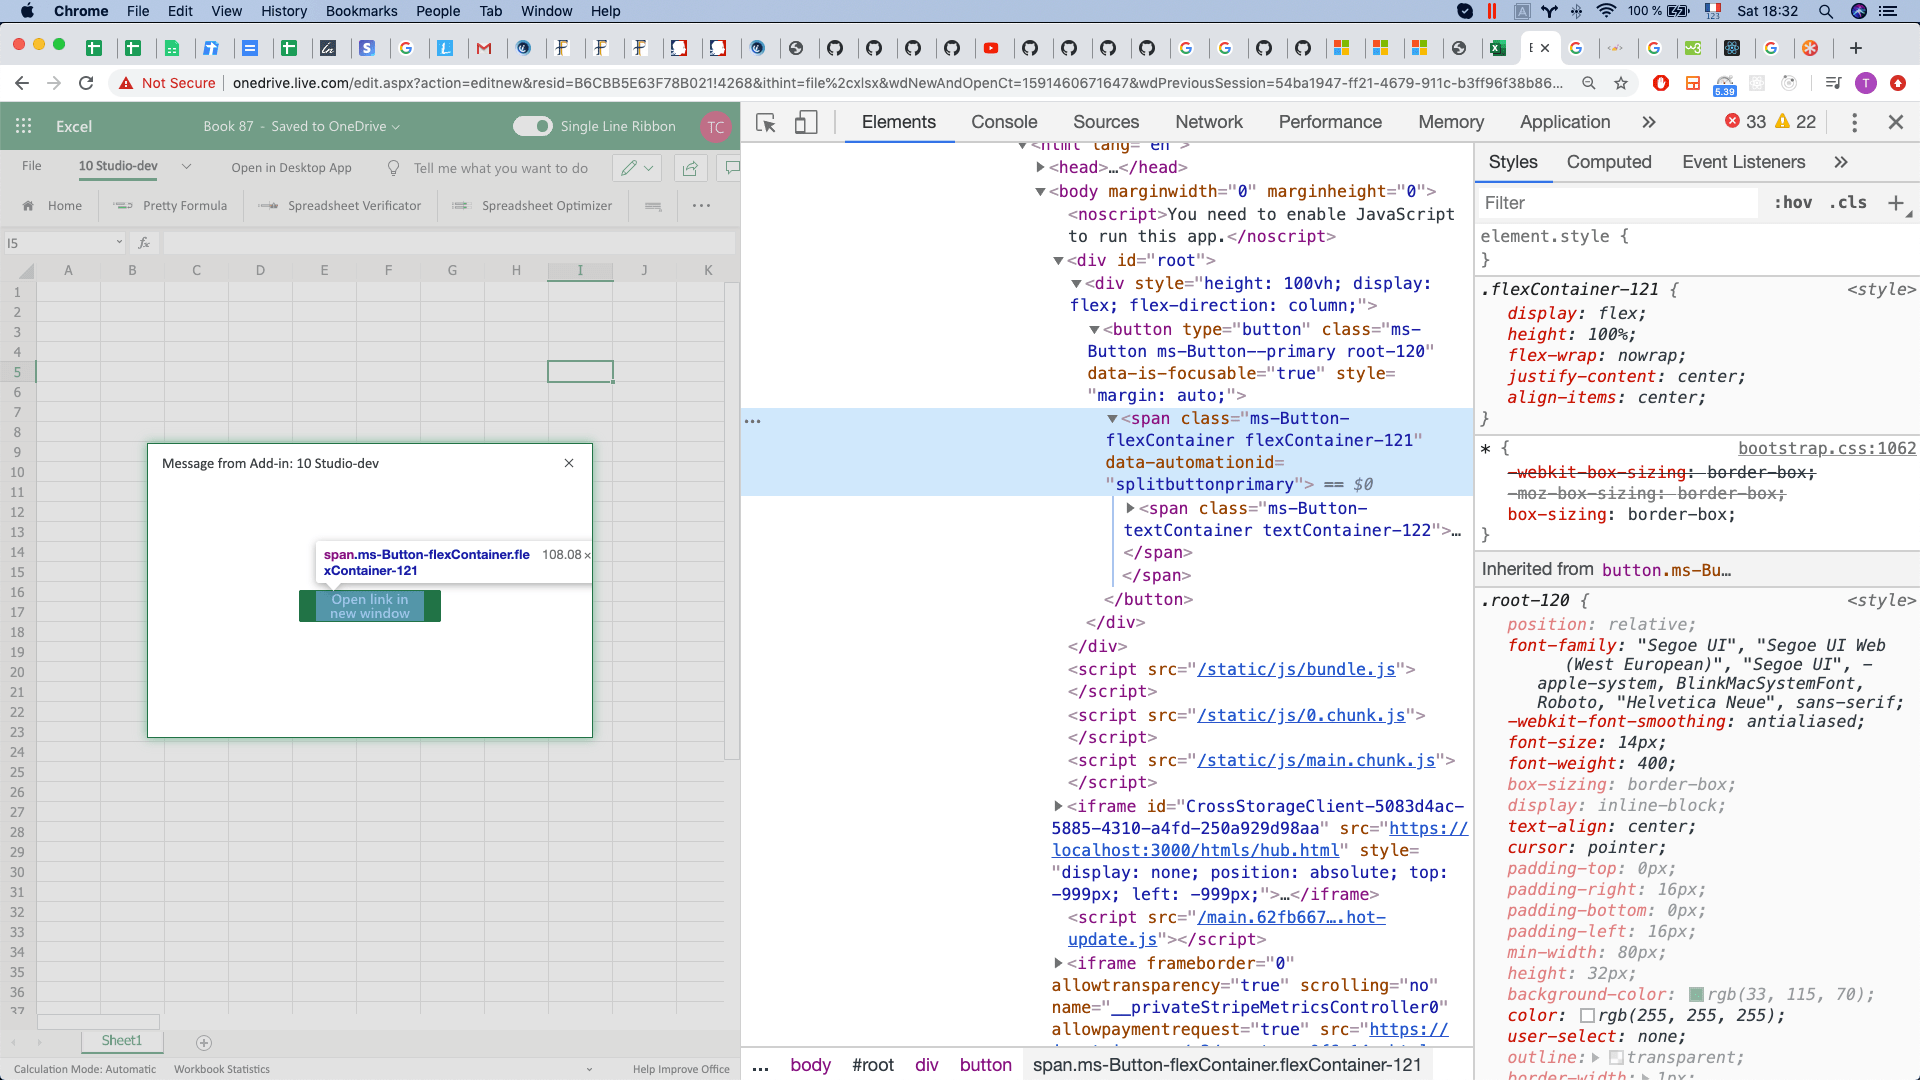Toggle the device toolbar icon

pyautogui.click(x=805, y=123)
